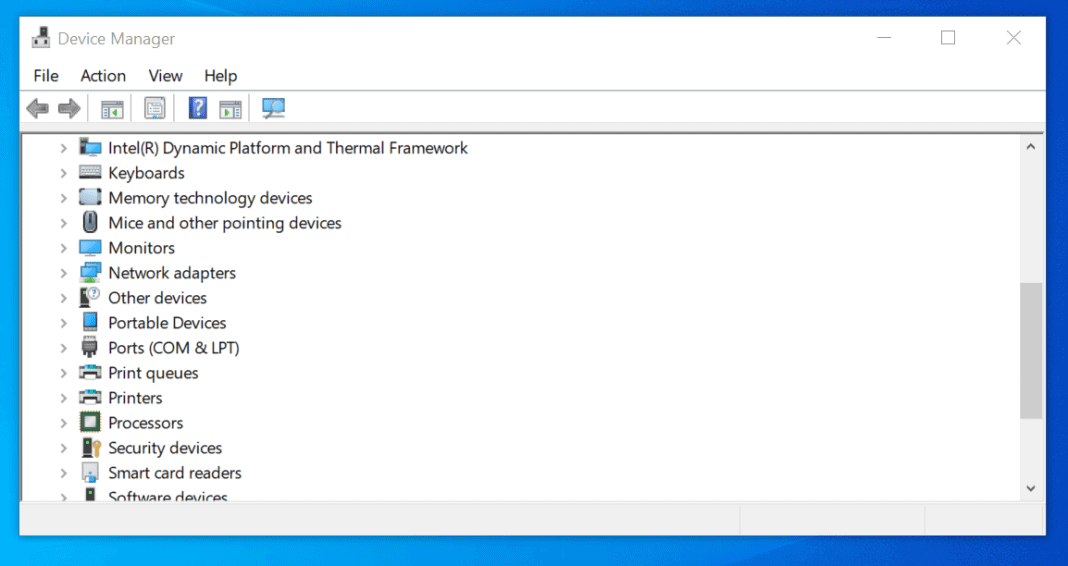The image size is (1068, 566).
Task: Click the Device Manager title bar icon
Action: click(41, 38)
